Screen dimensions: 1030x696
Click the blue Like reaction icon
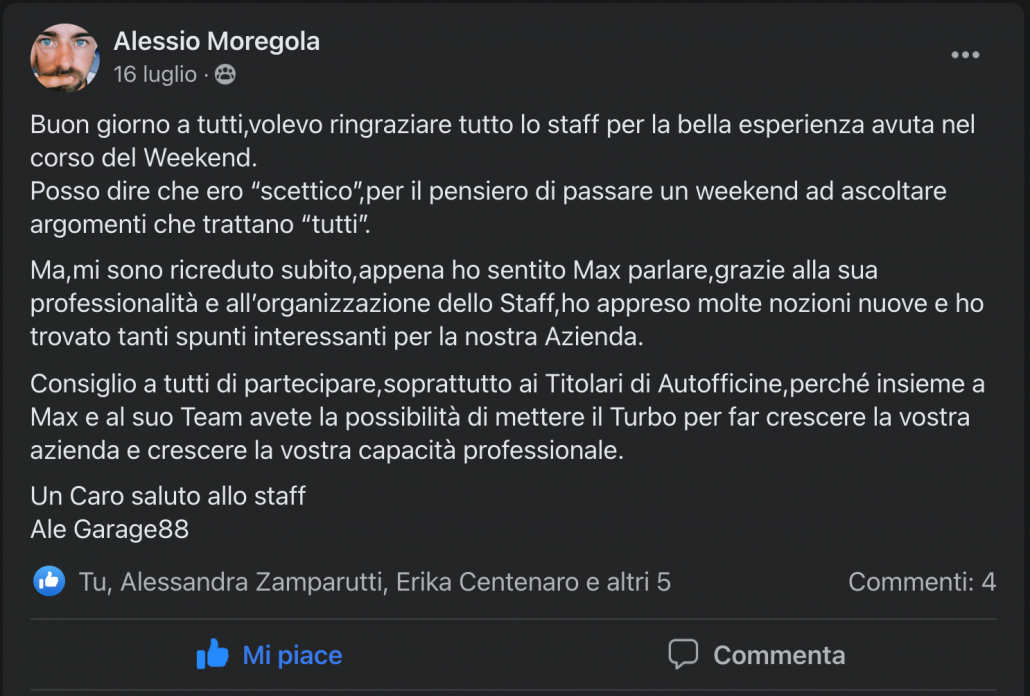point(49,581)
